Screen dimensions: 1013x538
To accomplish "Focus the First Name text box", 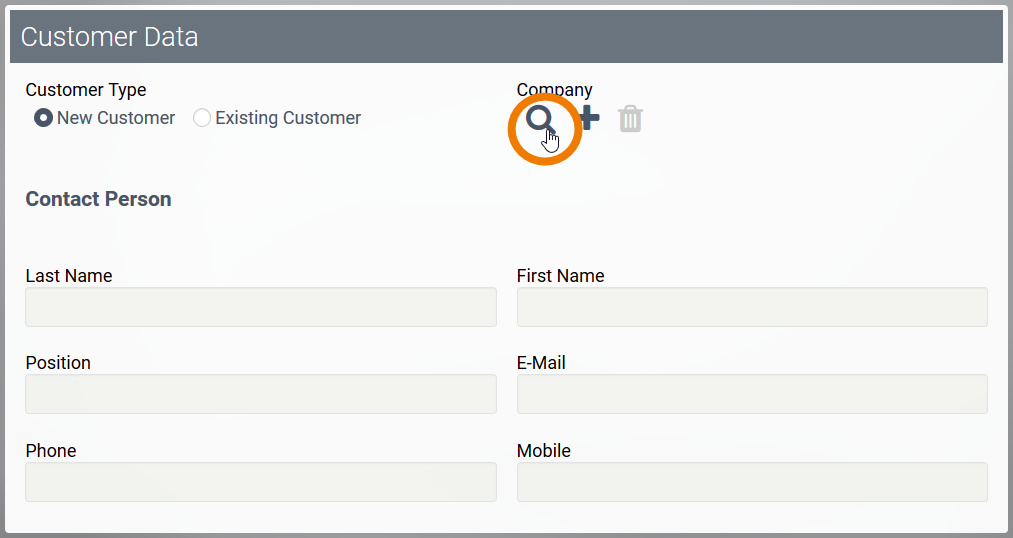I will coord(752,307).
